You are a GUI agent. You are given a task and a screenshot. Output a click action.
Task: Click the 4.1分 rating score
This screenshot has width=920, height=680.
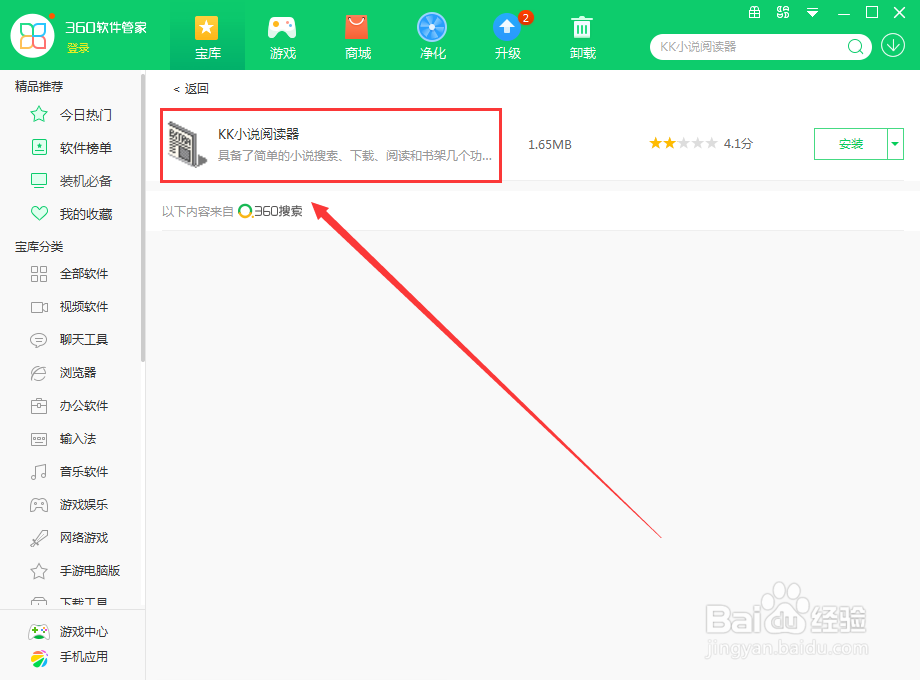tap(738, 143)
